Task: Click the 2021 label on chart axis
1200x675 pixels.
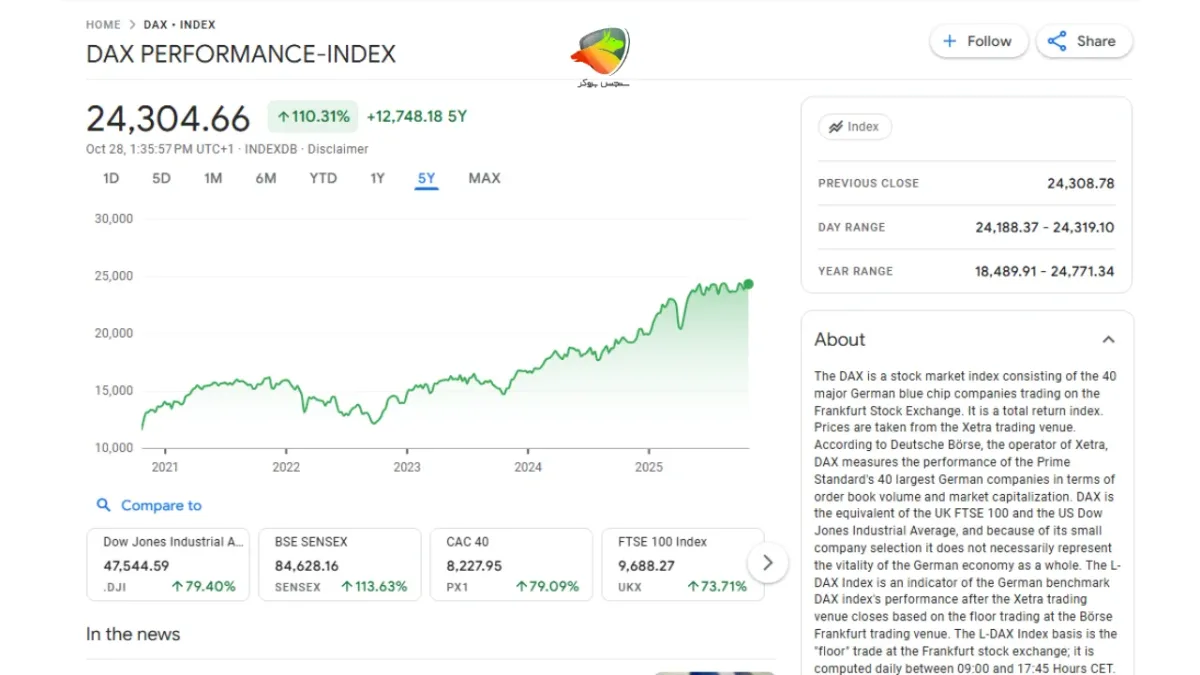Action: [165, 467]
